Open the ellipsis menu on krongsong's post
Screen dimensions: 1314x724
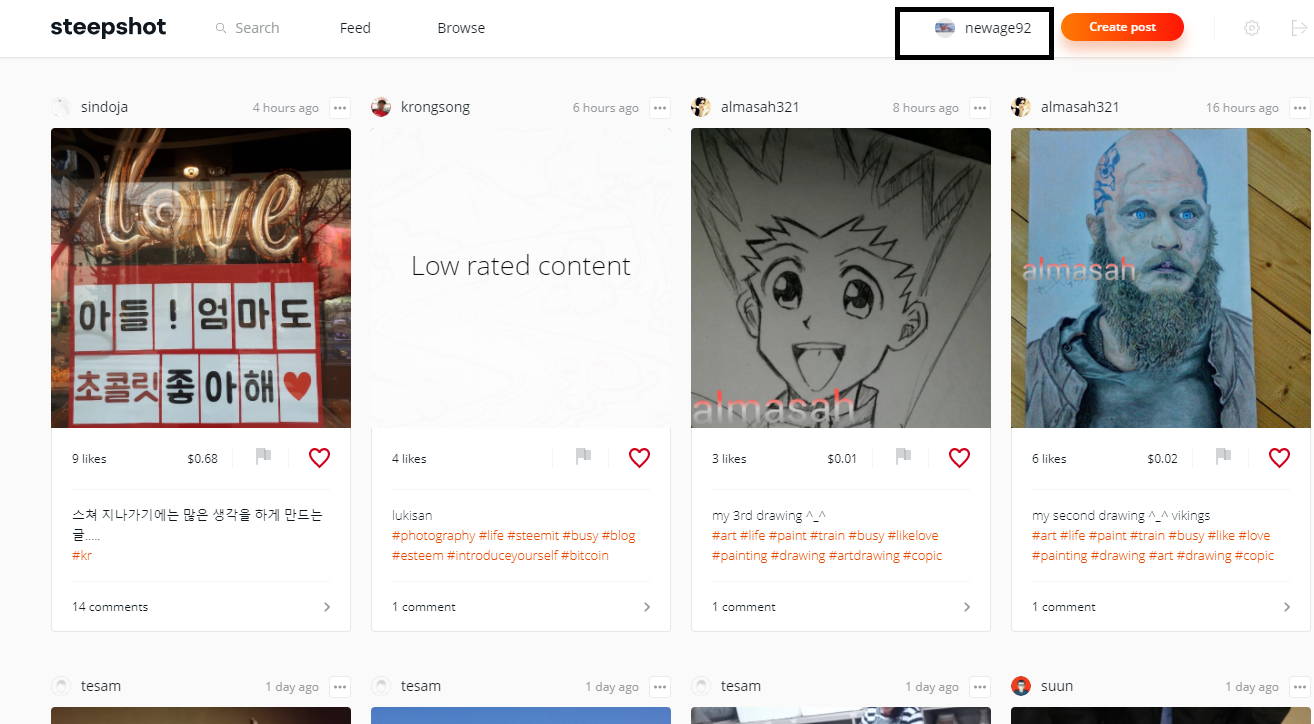coord(659,107)
